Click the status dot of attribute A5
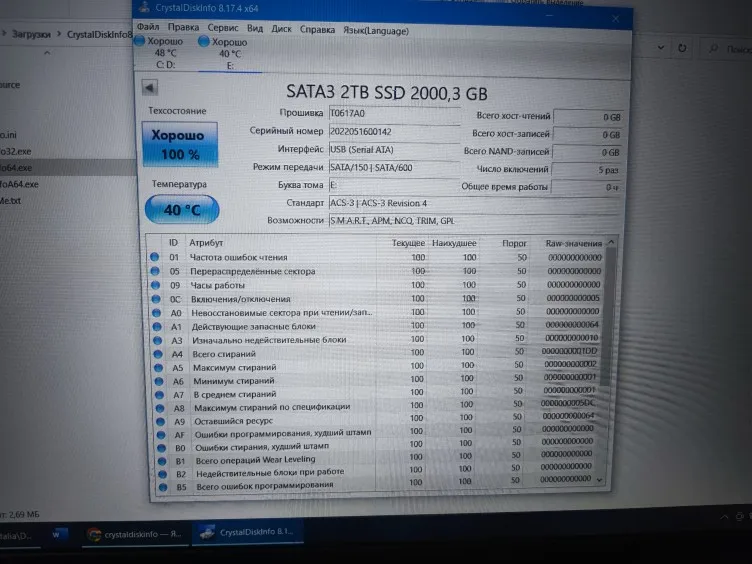 click(x=158, y=368)
